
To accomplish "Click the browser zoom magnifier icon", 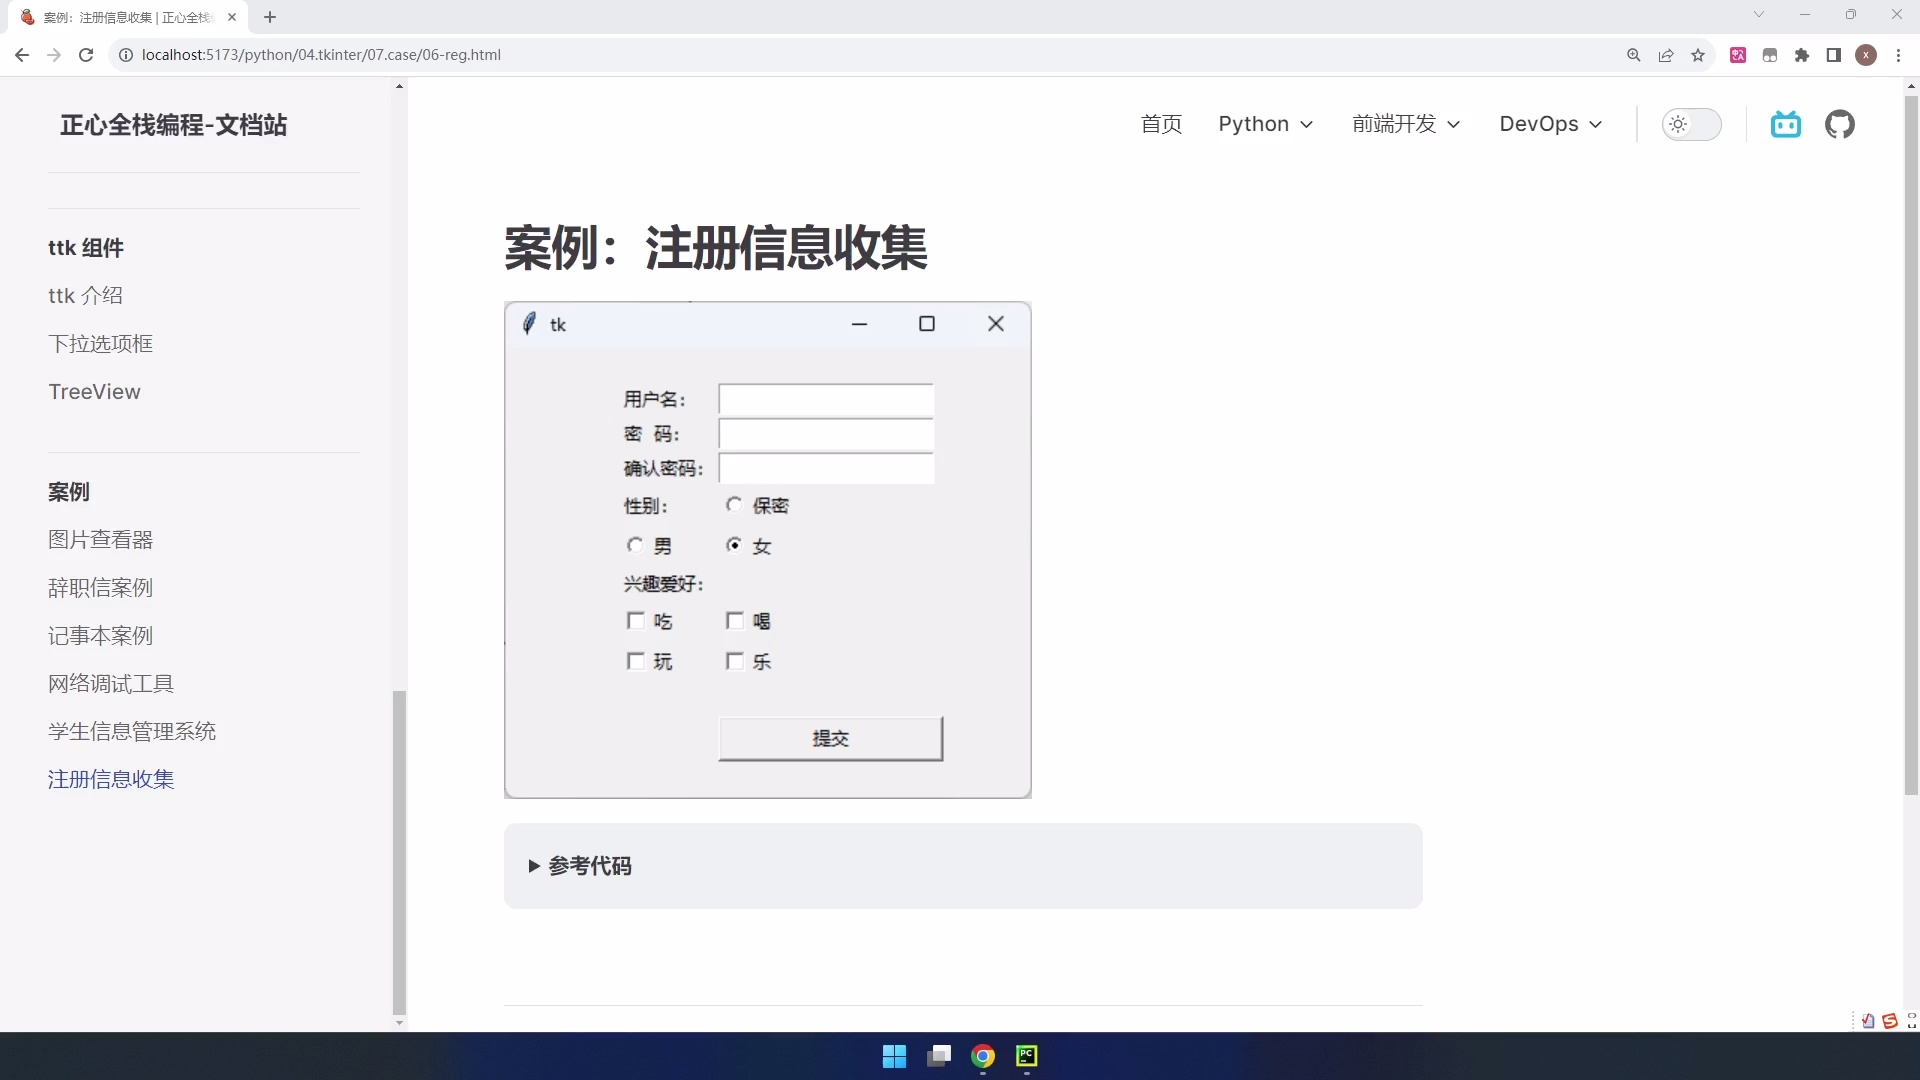I will pyautogui.click(x=1634, y=55).
